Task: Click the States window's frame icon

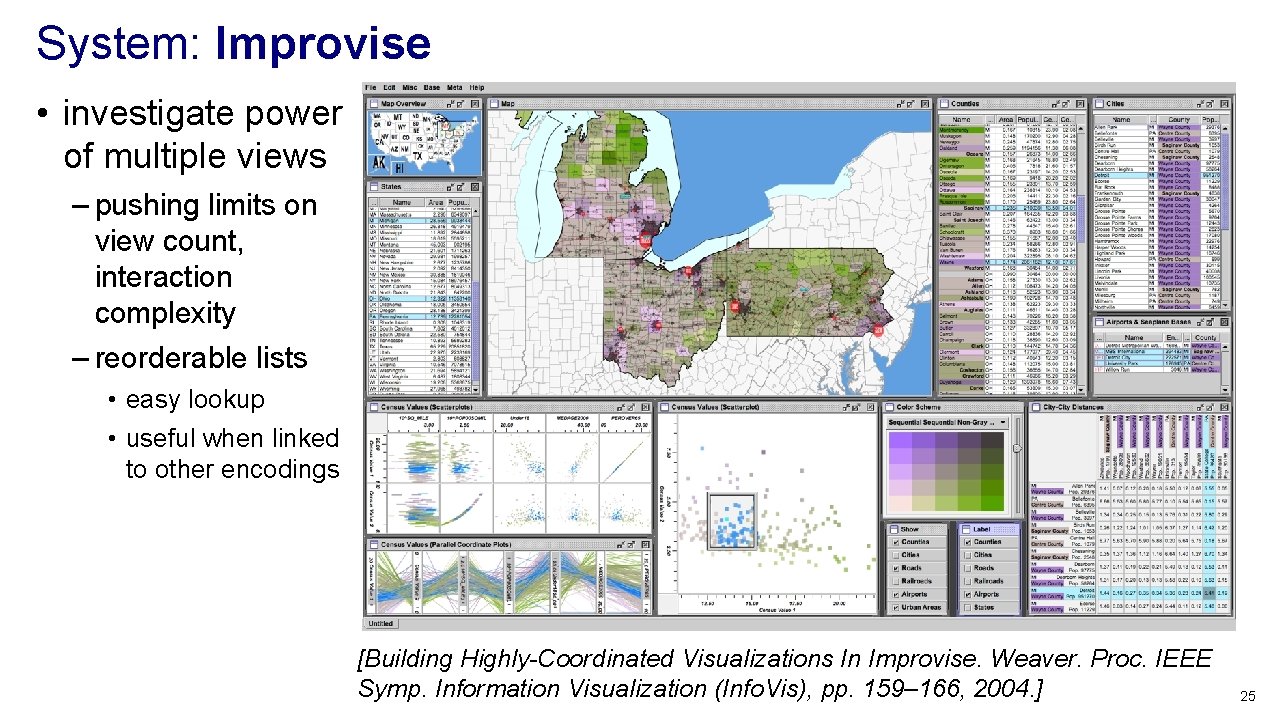Action: coord(373,187)
